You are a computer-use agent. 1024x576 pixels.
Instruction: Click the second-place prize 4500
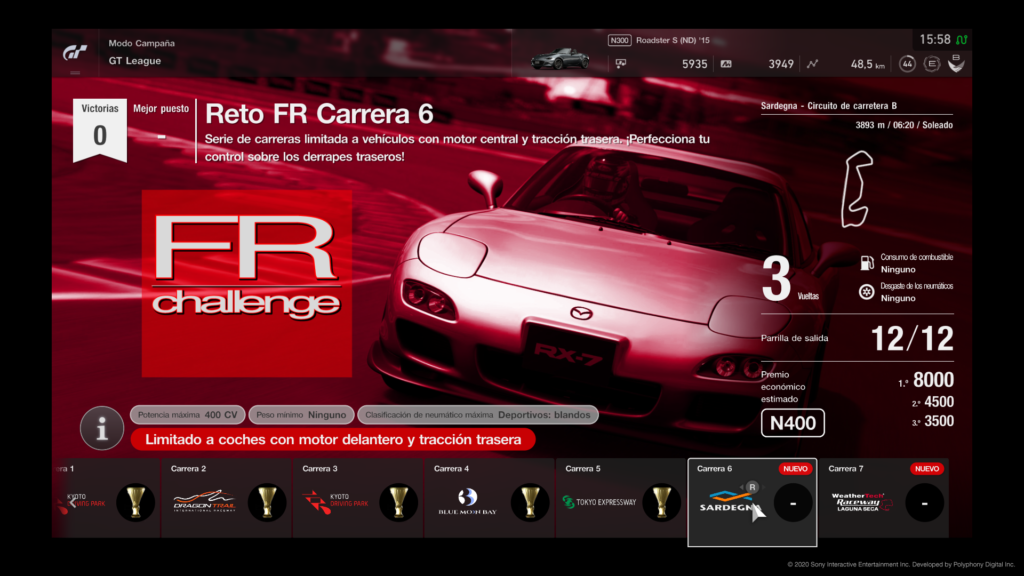click(x=938, y=402)
